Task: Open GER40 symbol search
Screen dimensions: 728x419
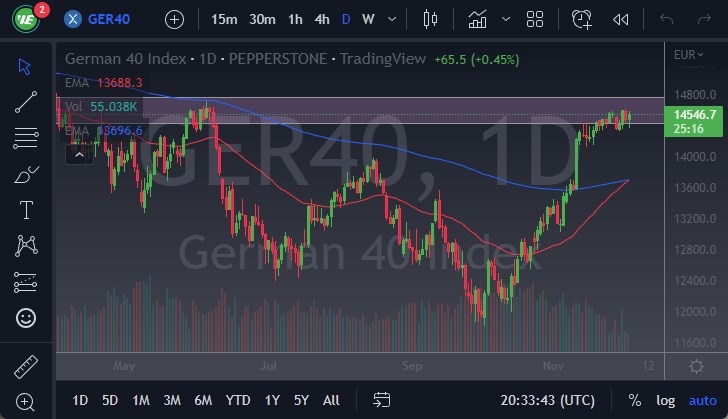Action: [x=98, y=19]
